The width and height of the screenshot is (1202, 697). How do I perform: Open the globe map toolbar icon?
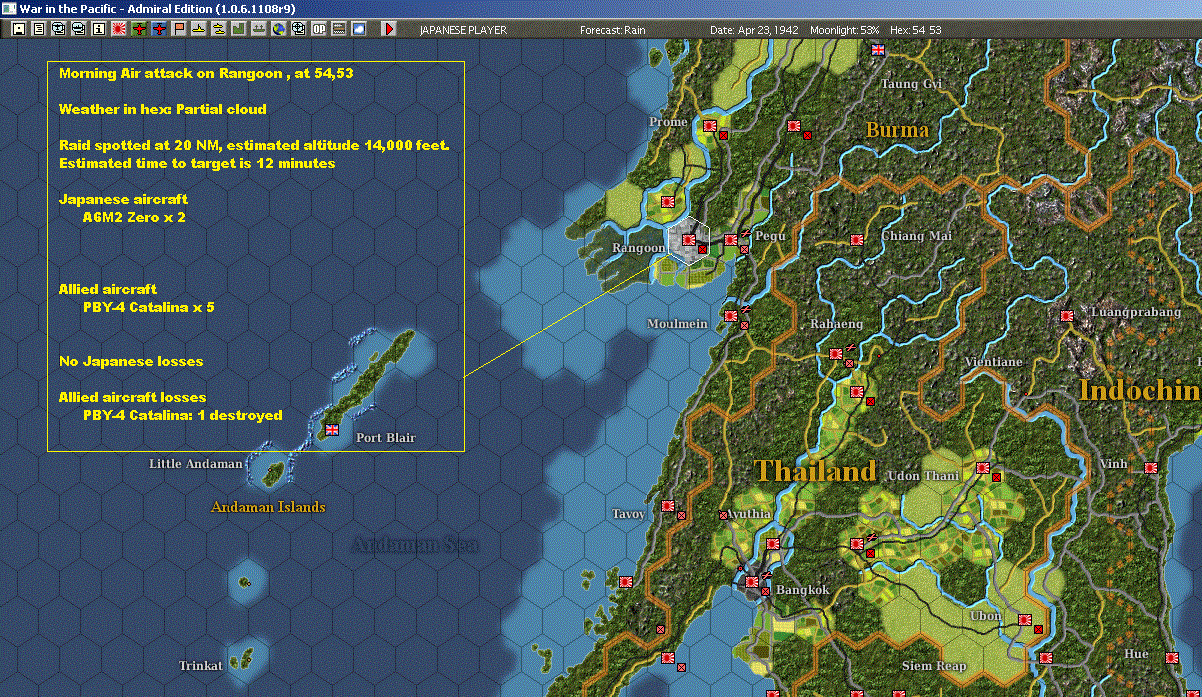pos(278,29)
